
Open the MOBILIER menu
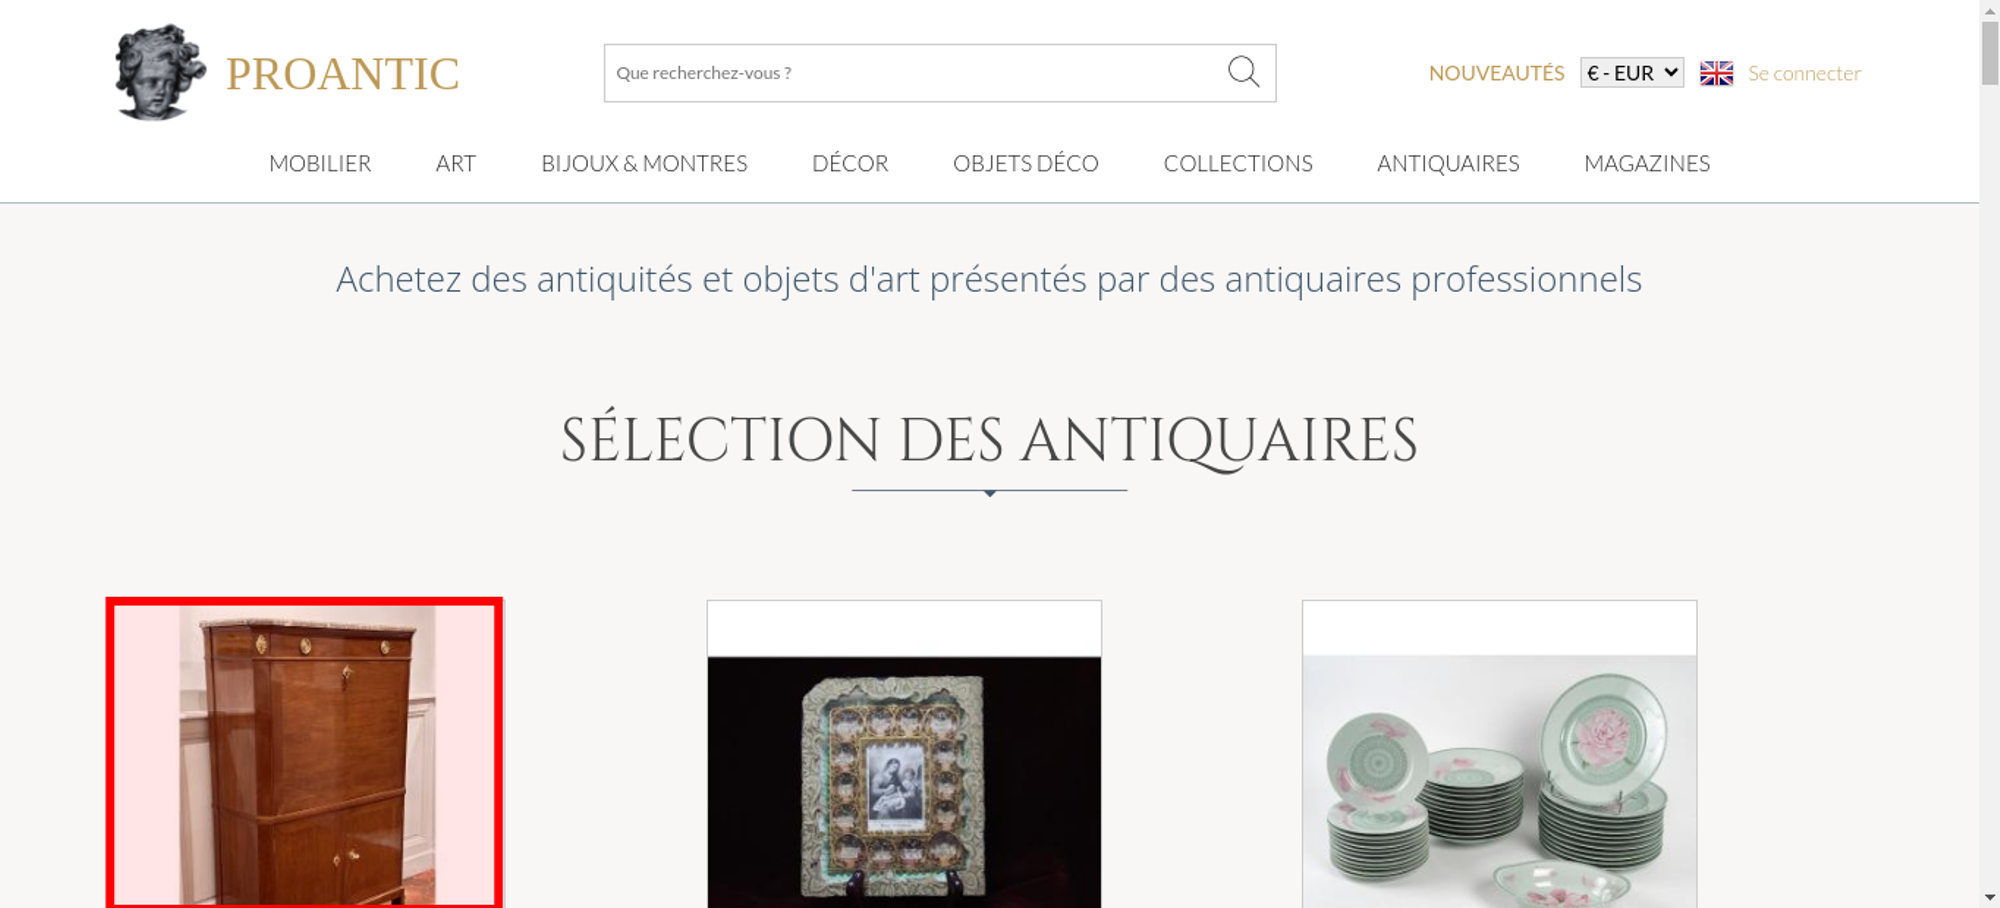click(x=320, y=163)
